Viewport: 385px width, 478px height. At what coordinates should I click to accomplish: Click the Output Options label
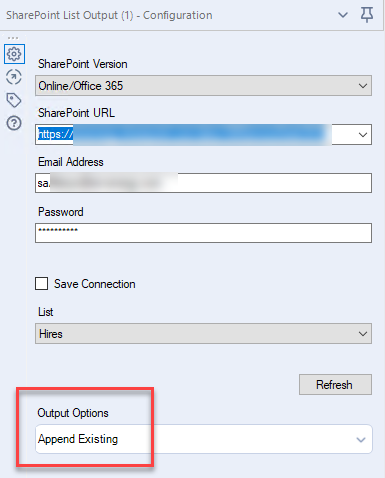73,413
